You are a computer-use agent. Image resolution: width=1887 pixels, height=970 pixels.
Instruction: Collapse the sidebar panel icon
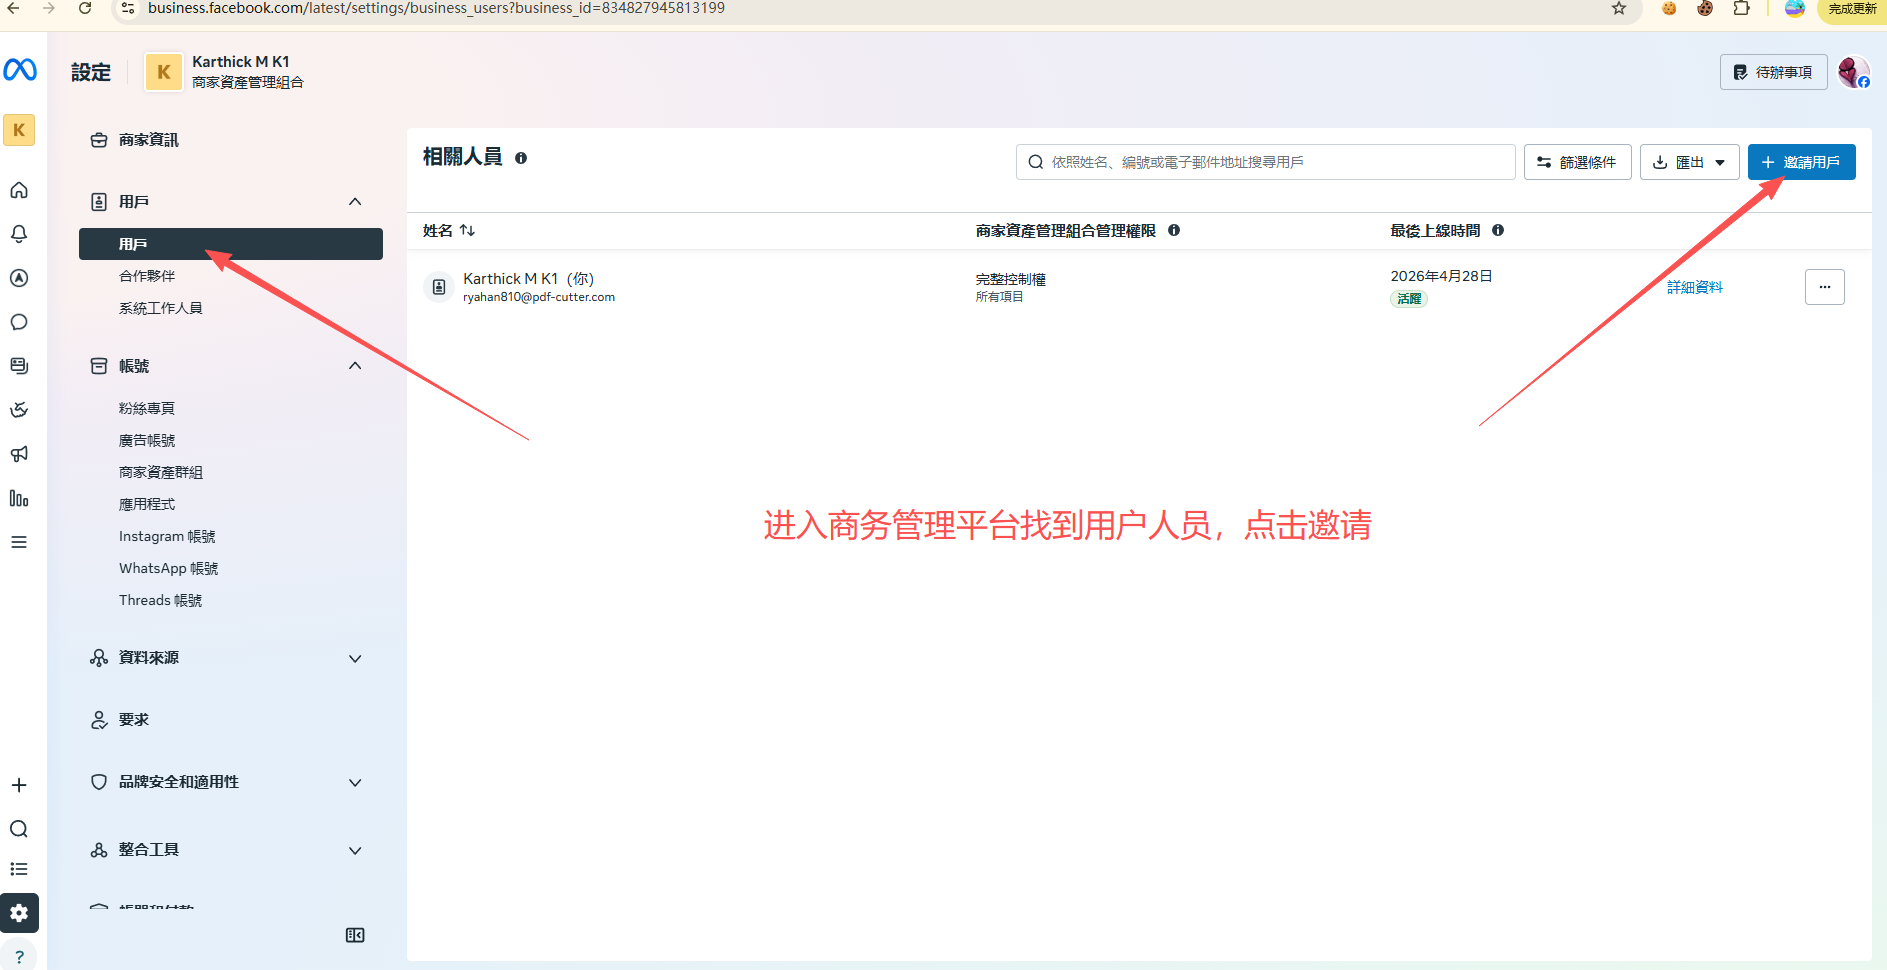coord(355,935)
